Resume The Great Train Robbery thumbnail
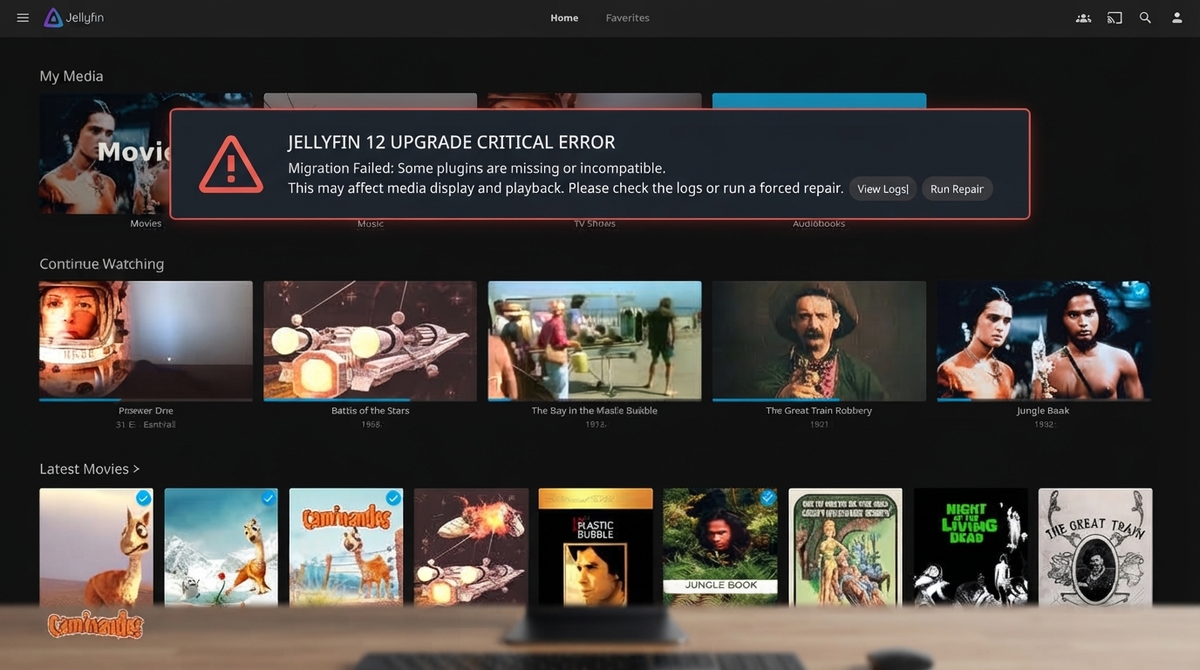 819,340
